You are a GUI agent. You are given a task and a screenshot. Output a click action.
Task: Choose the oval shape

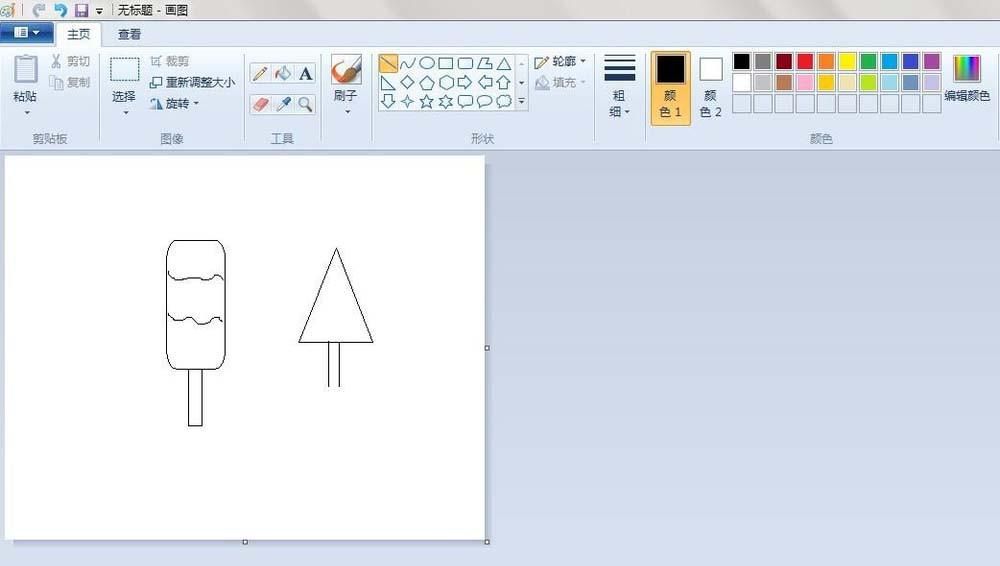[x=427, y=63]
